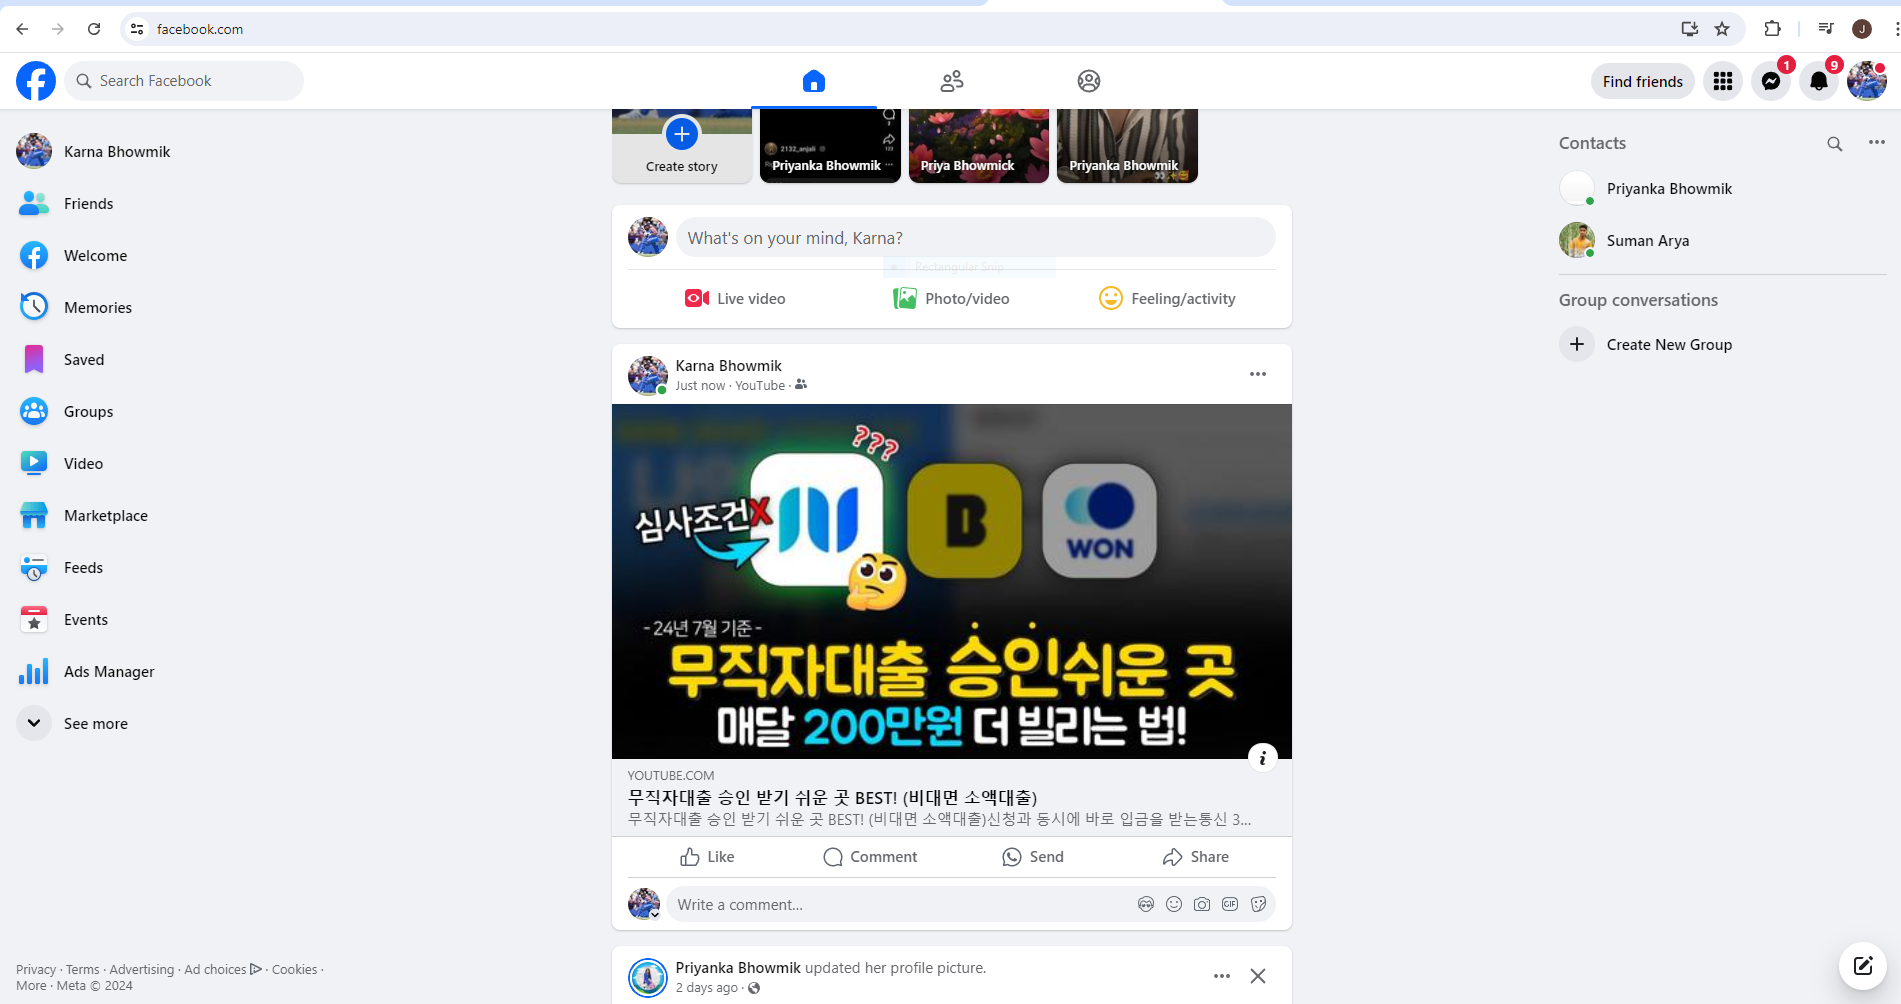Click the info icon on the link preview
1901x1004 pixels.
click(1263, 758)
